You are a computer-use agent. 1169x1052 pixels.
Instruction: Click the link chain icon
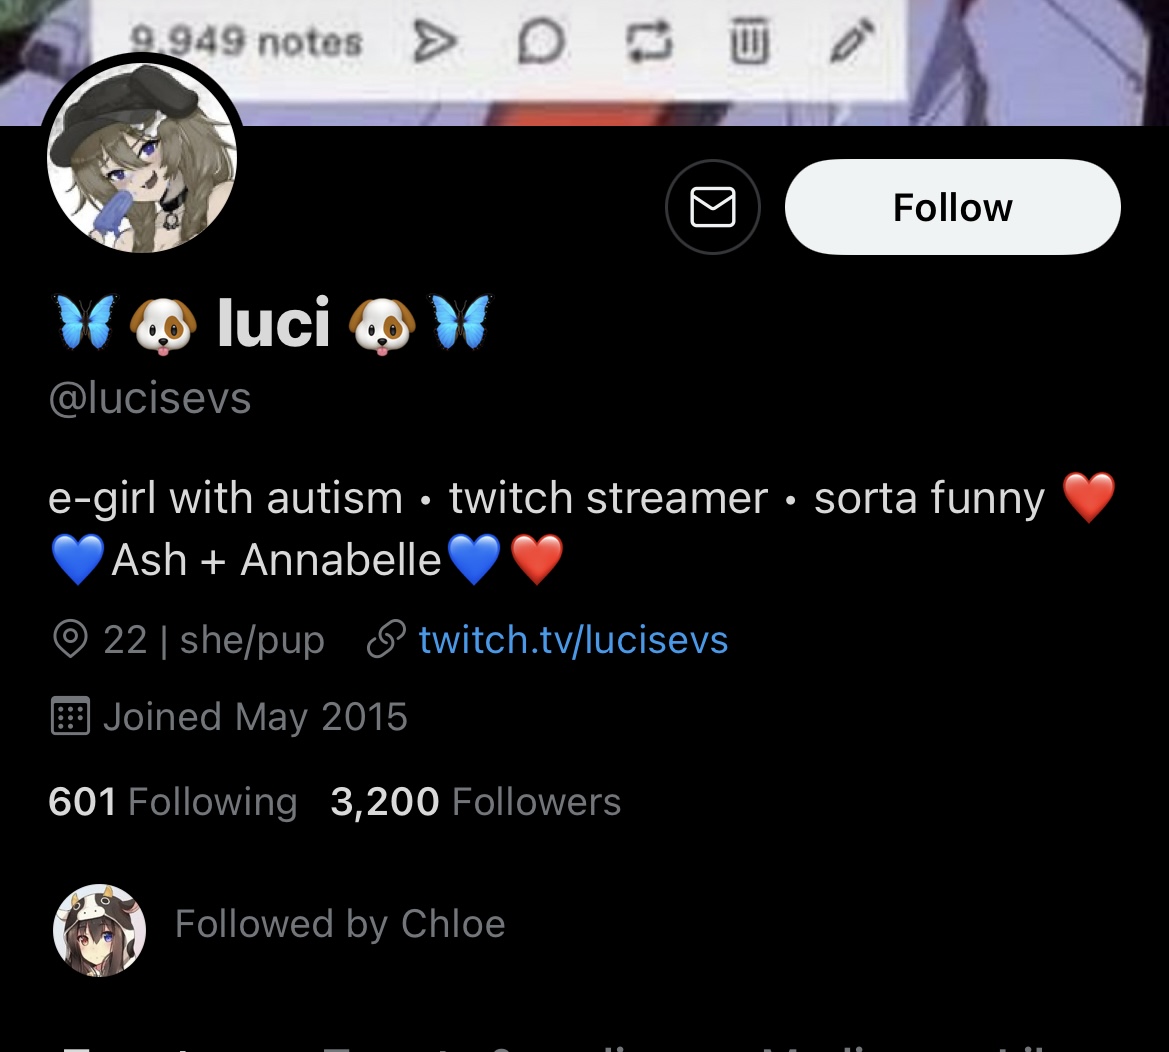[x=386, y=640]
